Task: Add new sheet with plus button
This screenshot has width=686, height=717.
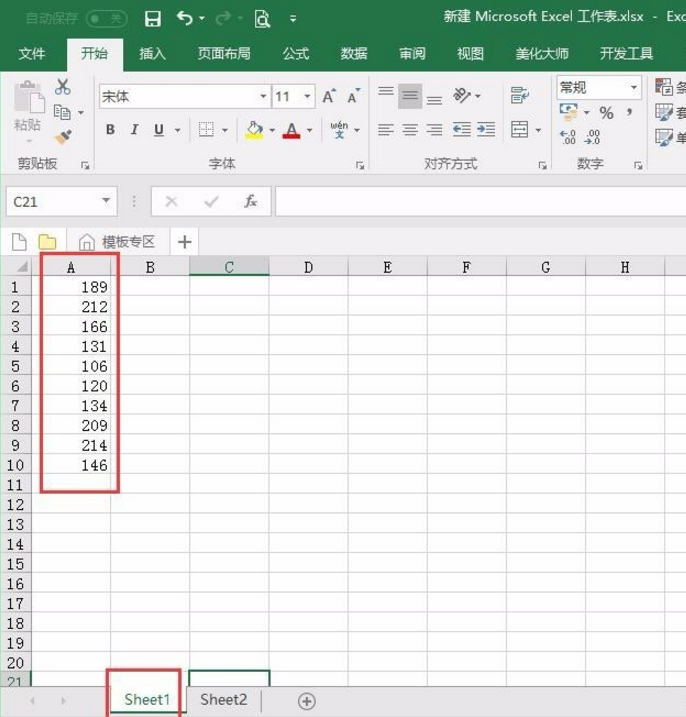Action: click(x=306, y=701)
